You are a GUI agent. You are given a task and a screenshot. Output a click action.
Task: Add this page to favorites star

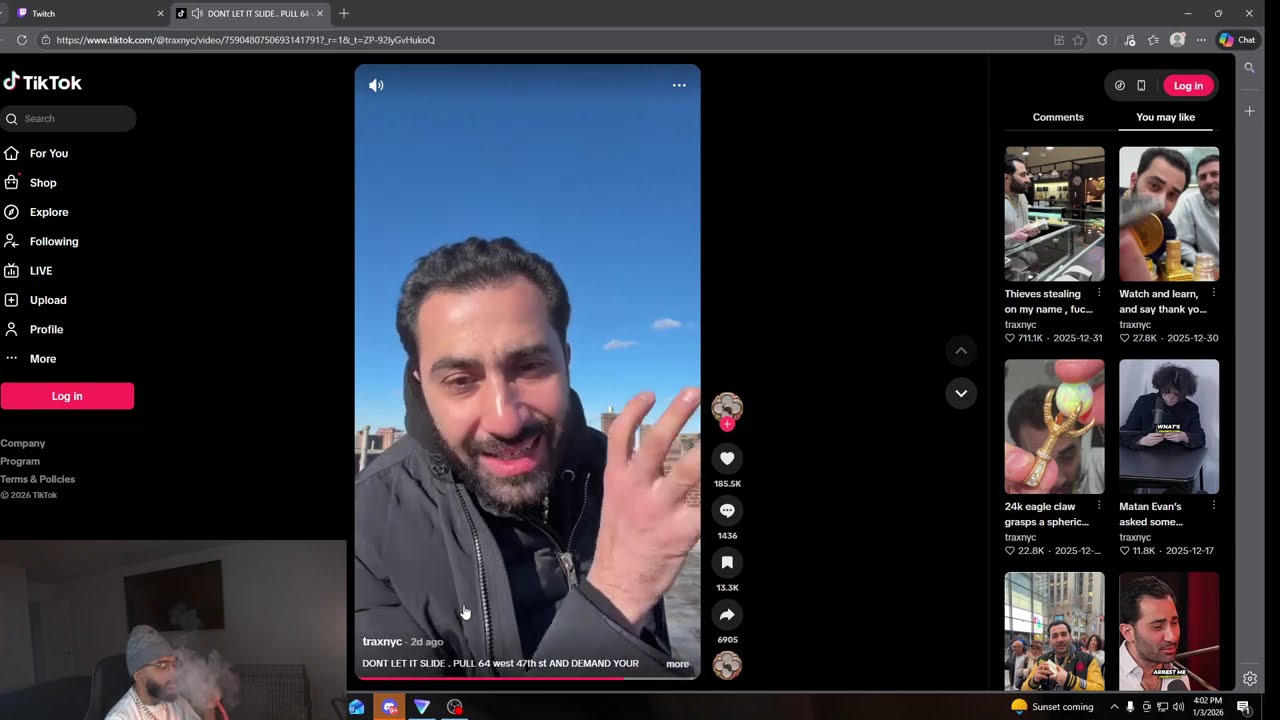point(1078,40)
